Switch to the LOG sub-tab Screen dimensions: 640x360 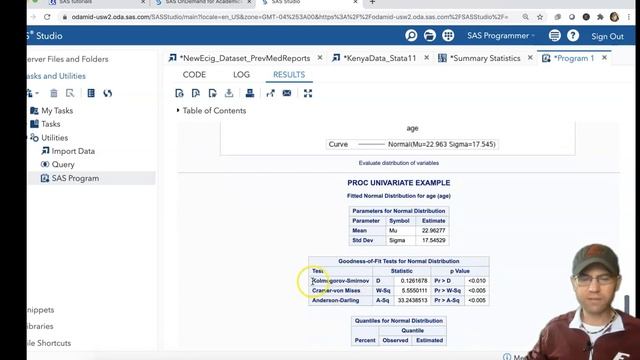point(241,75)
